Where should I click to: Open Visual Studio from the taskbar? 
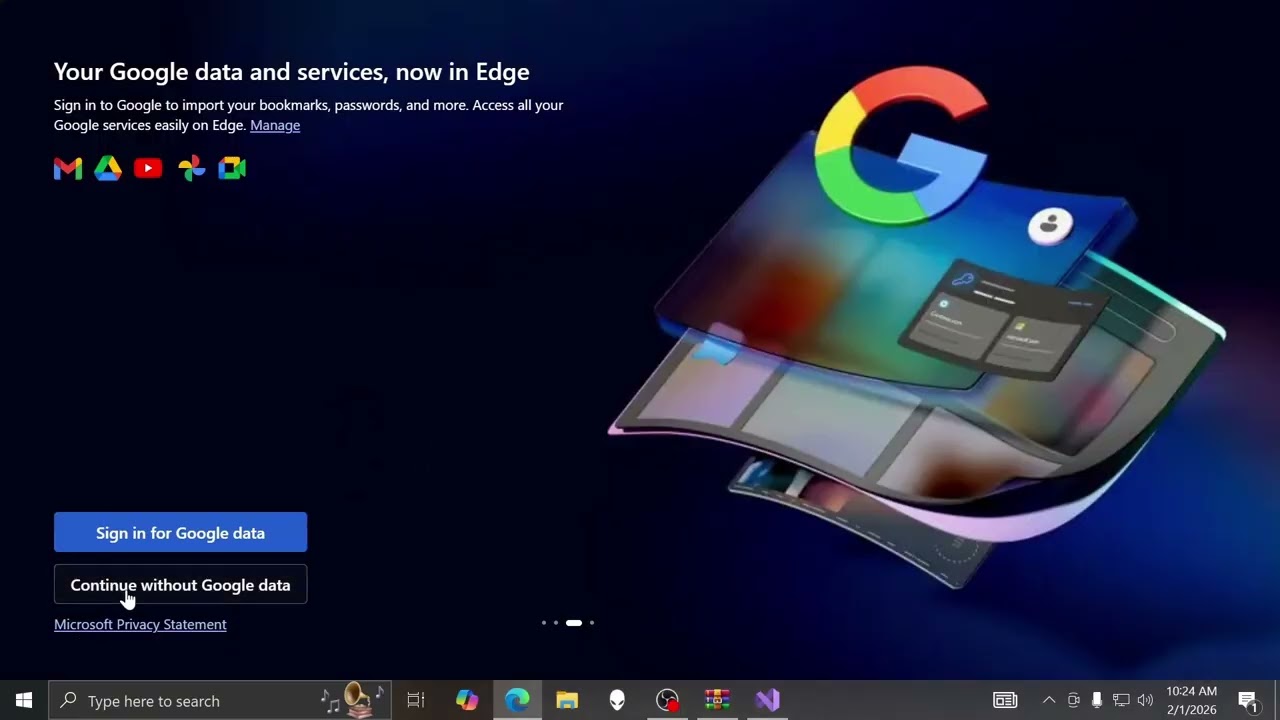point(767,701)
